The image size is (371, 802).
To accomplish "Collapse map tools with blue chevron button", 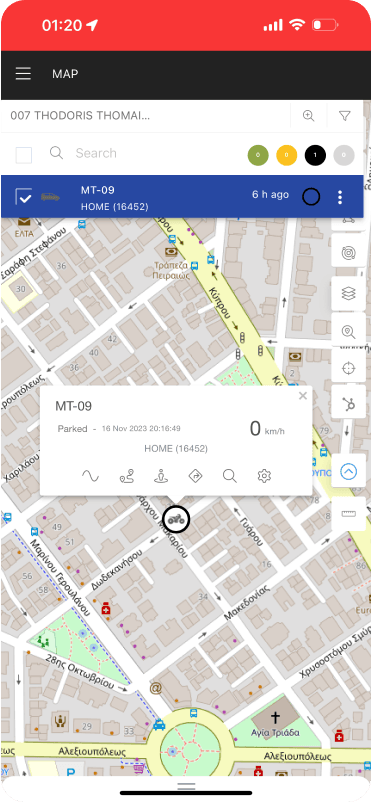I will coord(348,471).
